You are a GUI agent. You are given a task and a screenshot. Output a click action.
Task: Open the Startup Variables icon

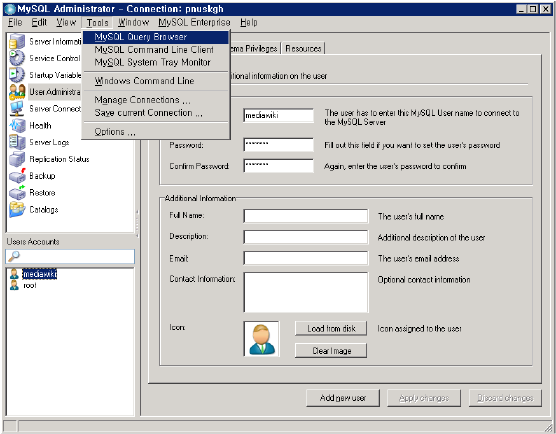[x=17, y=75]
